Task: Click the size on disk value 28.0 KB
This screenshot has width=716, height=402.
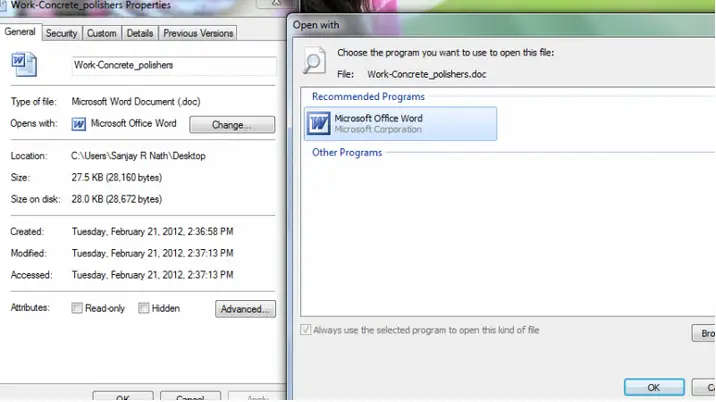Action: tap(116, 199)
